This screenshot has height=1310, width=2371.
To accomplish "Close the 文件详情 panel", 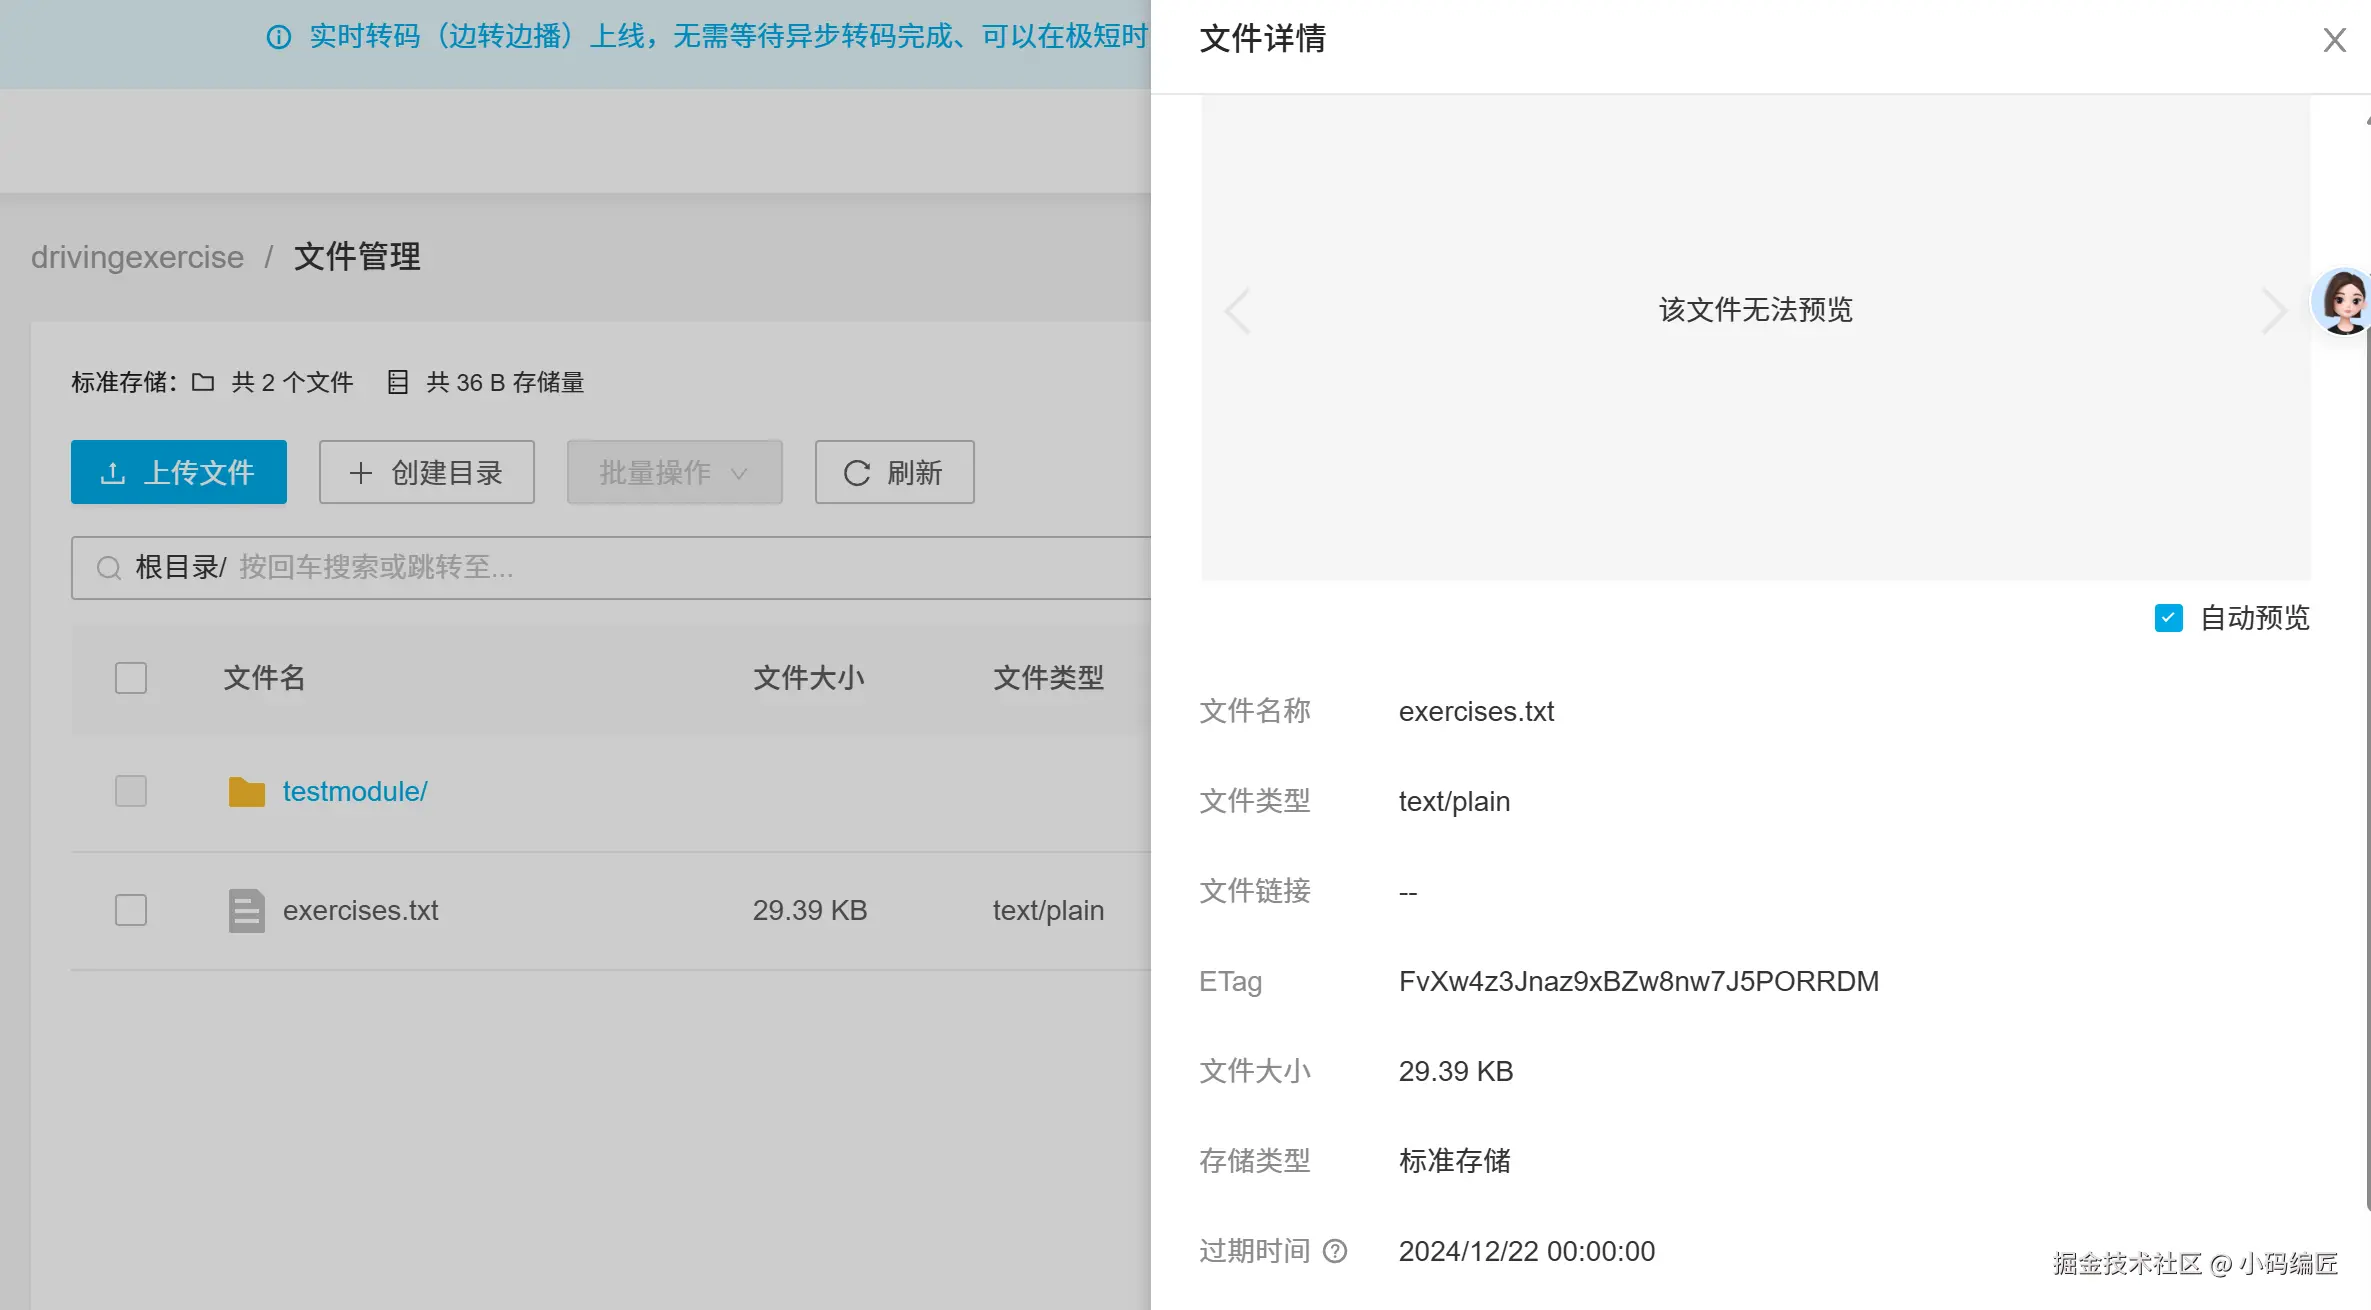I will click(x=2334, y=40).
